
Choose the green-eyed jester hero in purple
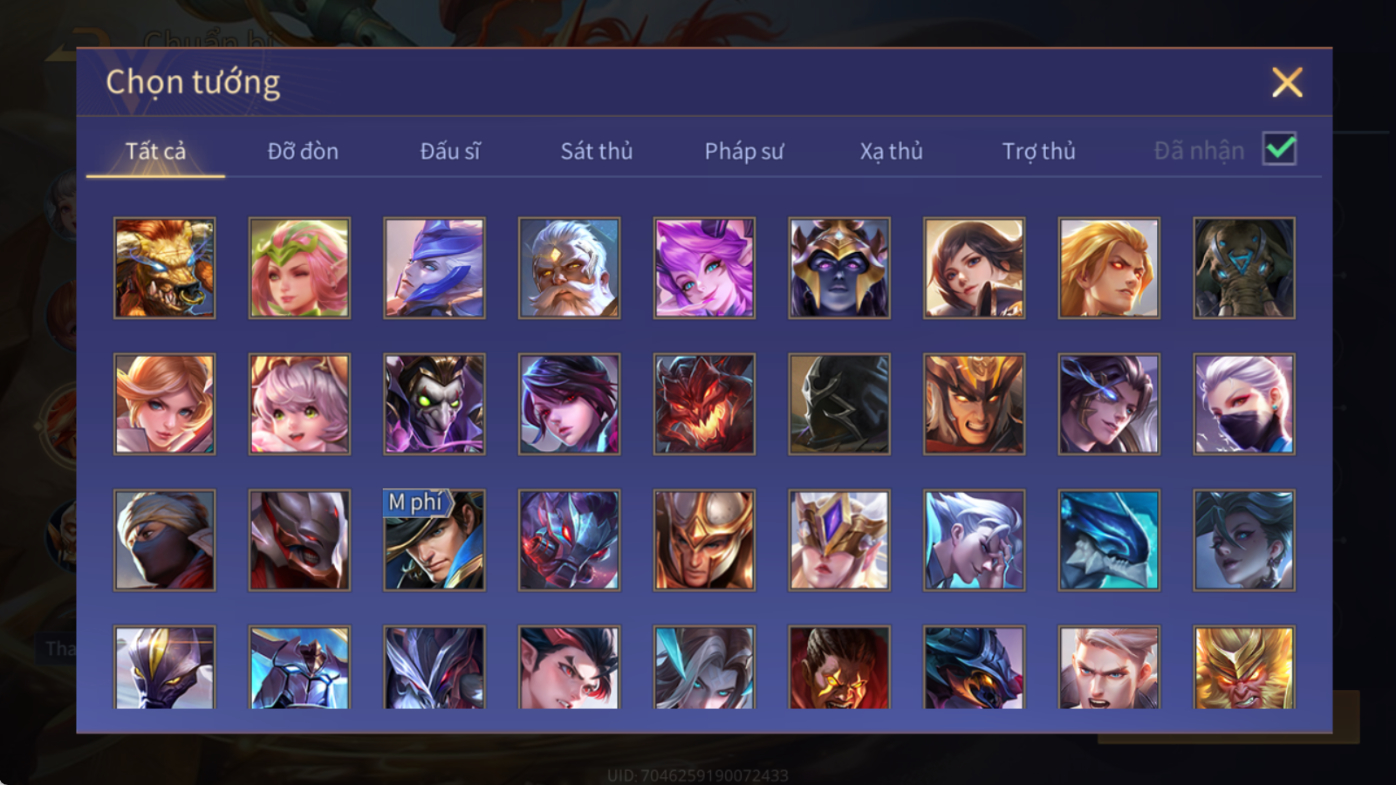[x=434, y=404]
